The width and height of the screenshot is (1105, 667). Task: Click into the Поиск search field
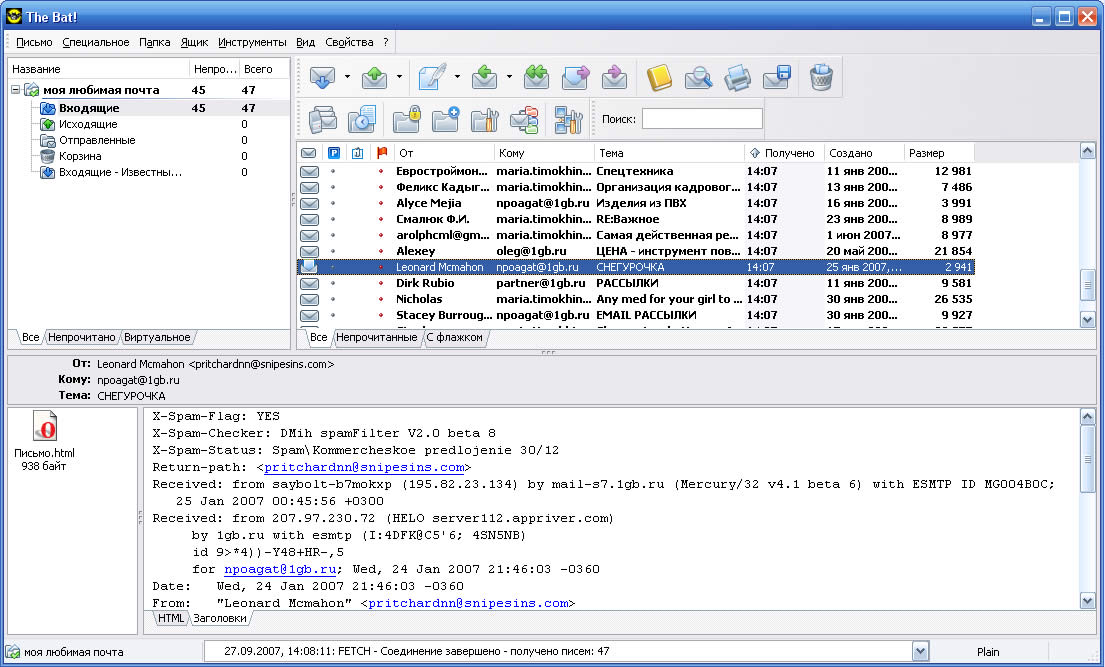pyautogui.click(x=701, y=119)
